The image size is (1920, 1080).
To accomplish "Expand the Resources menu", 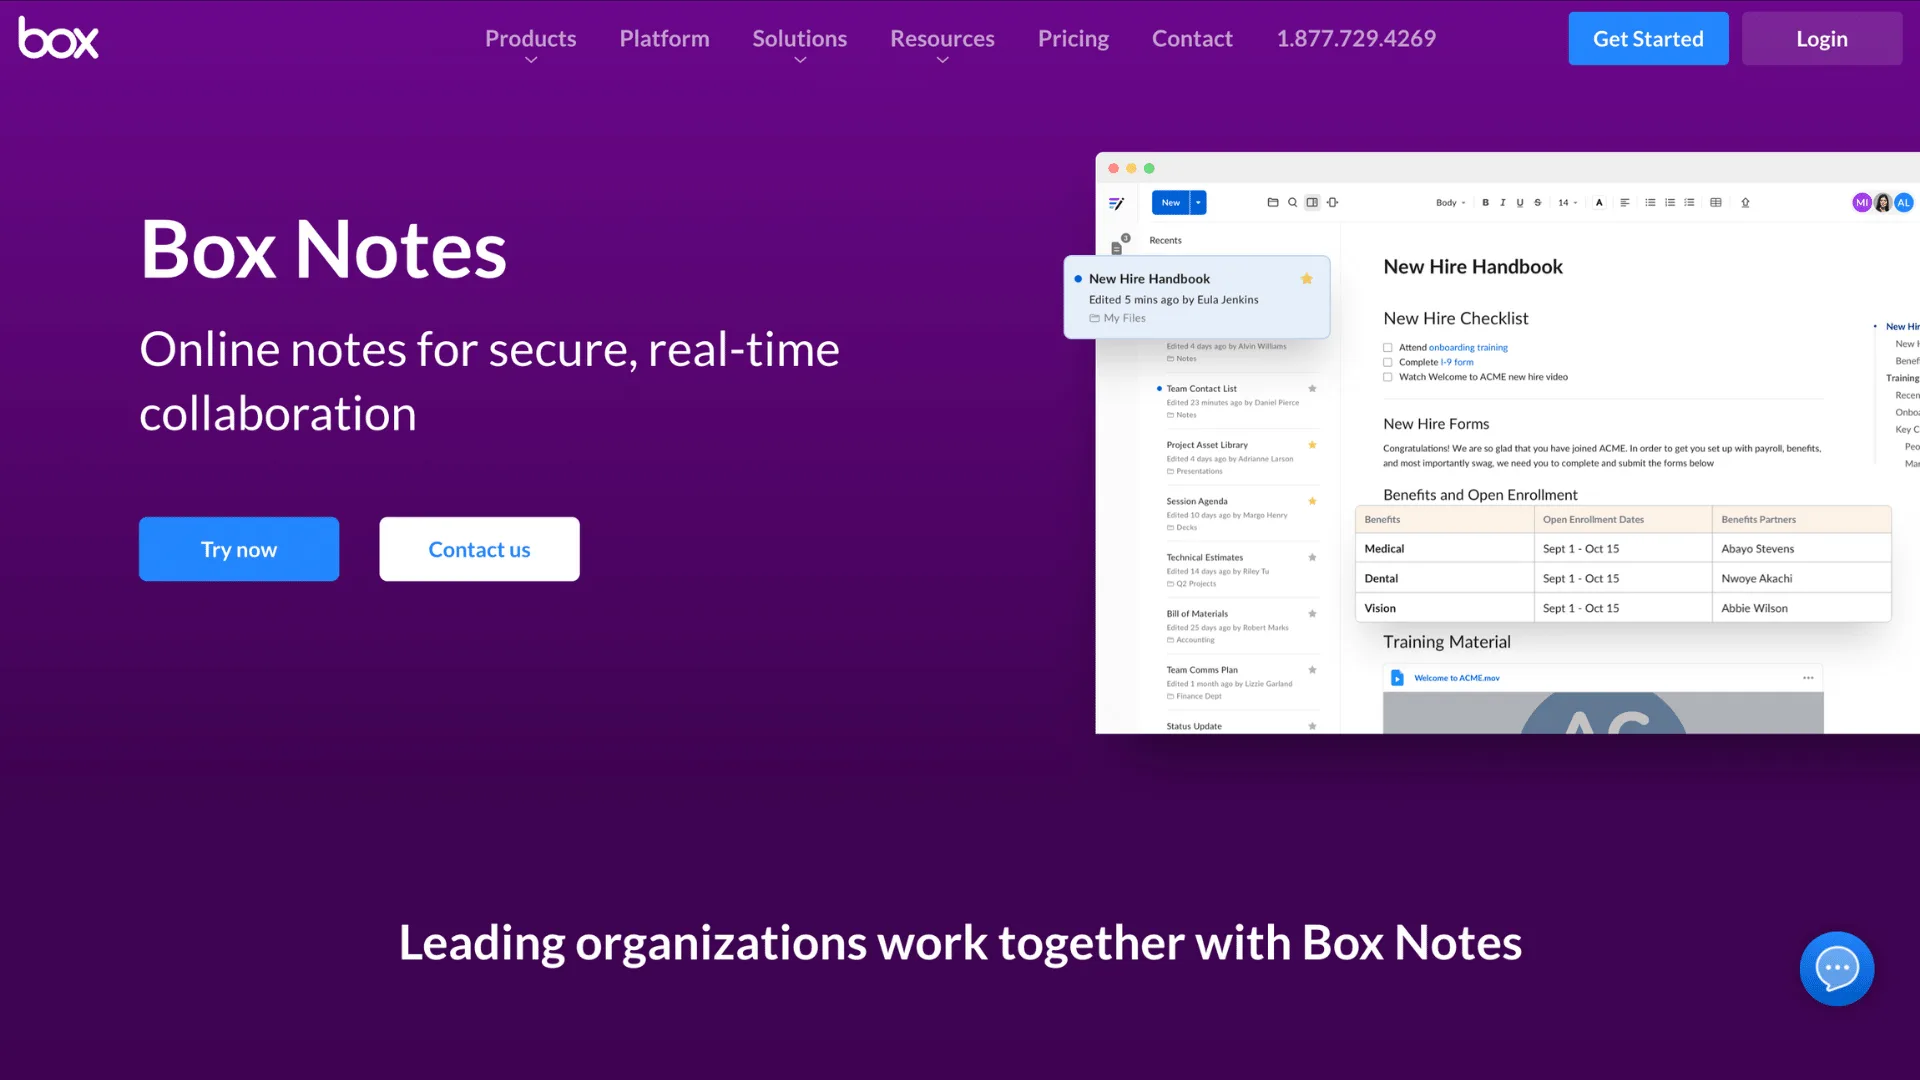I will click(x=943, y=44).
